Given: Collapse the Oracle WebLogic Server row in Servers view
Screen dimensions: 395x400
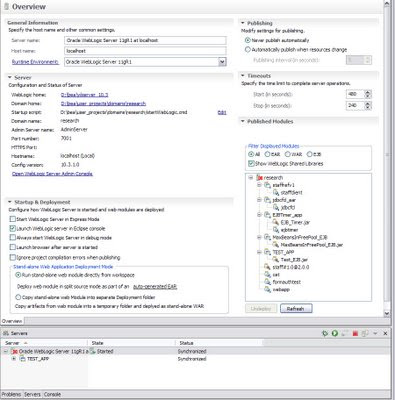Looking at the screenshot, I should point(6,351).
